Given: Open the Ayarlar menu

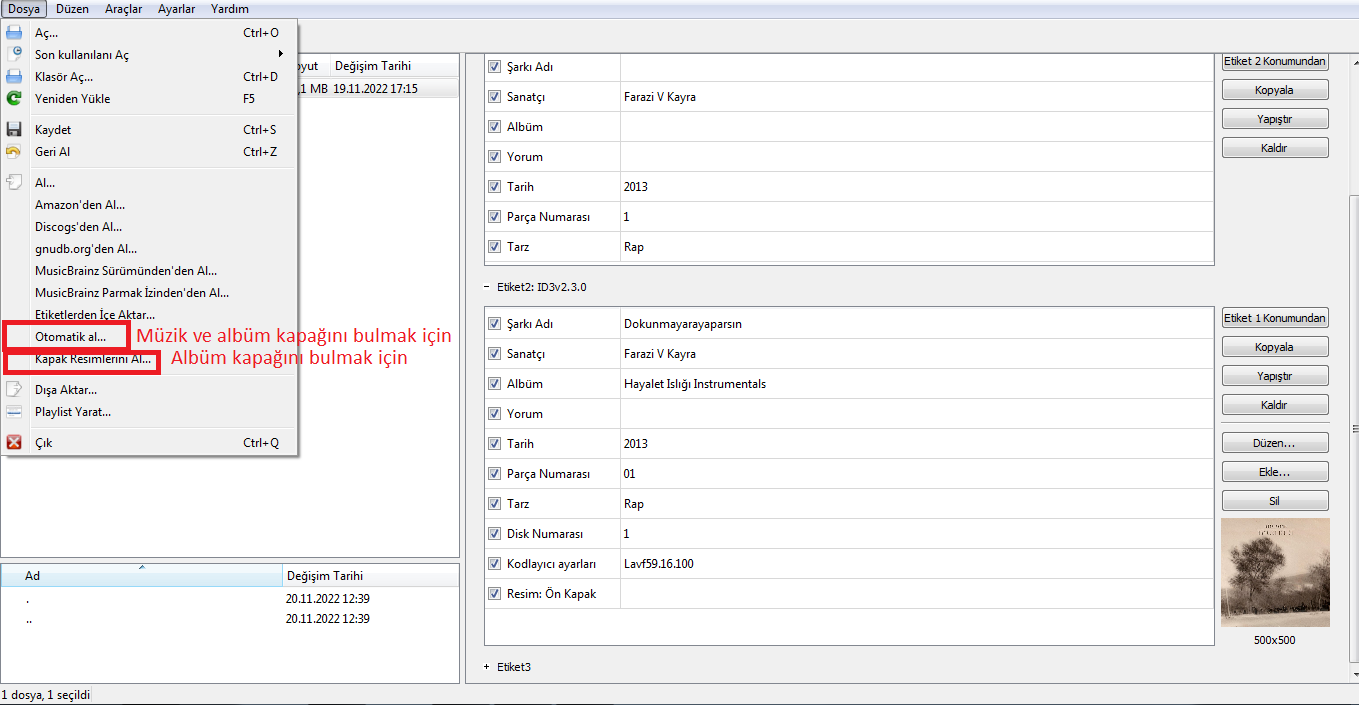Looking at the screenshot, I should [176, 9].
